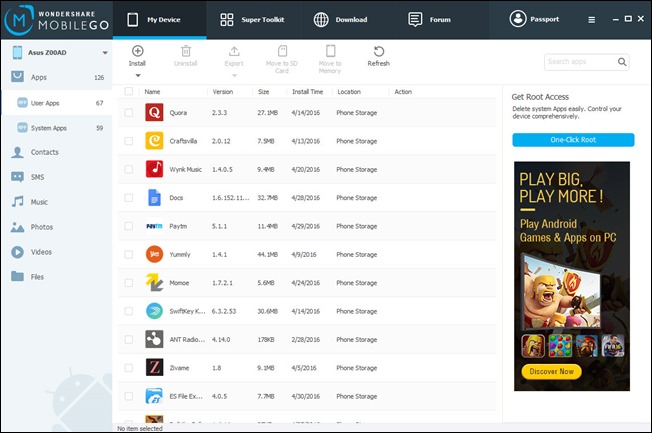The height and width of the screenshot is (433, 652).
Task: Sort by the Name column header
Action: coord(152,92)
